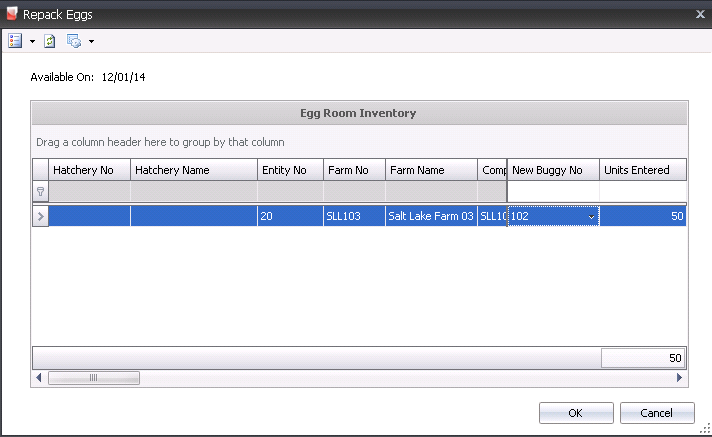Open the New Buggy No dropdown
Viewport: 712px width, 437px height.
click(590, 216)
